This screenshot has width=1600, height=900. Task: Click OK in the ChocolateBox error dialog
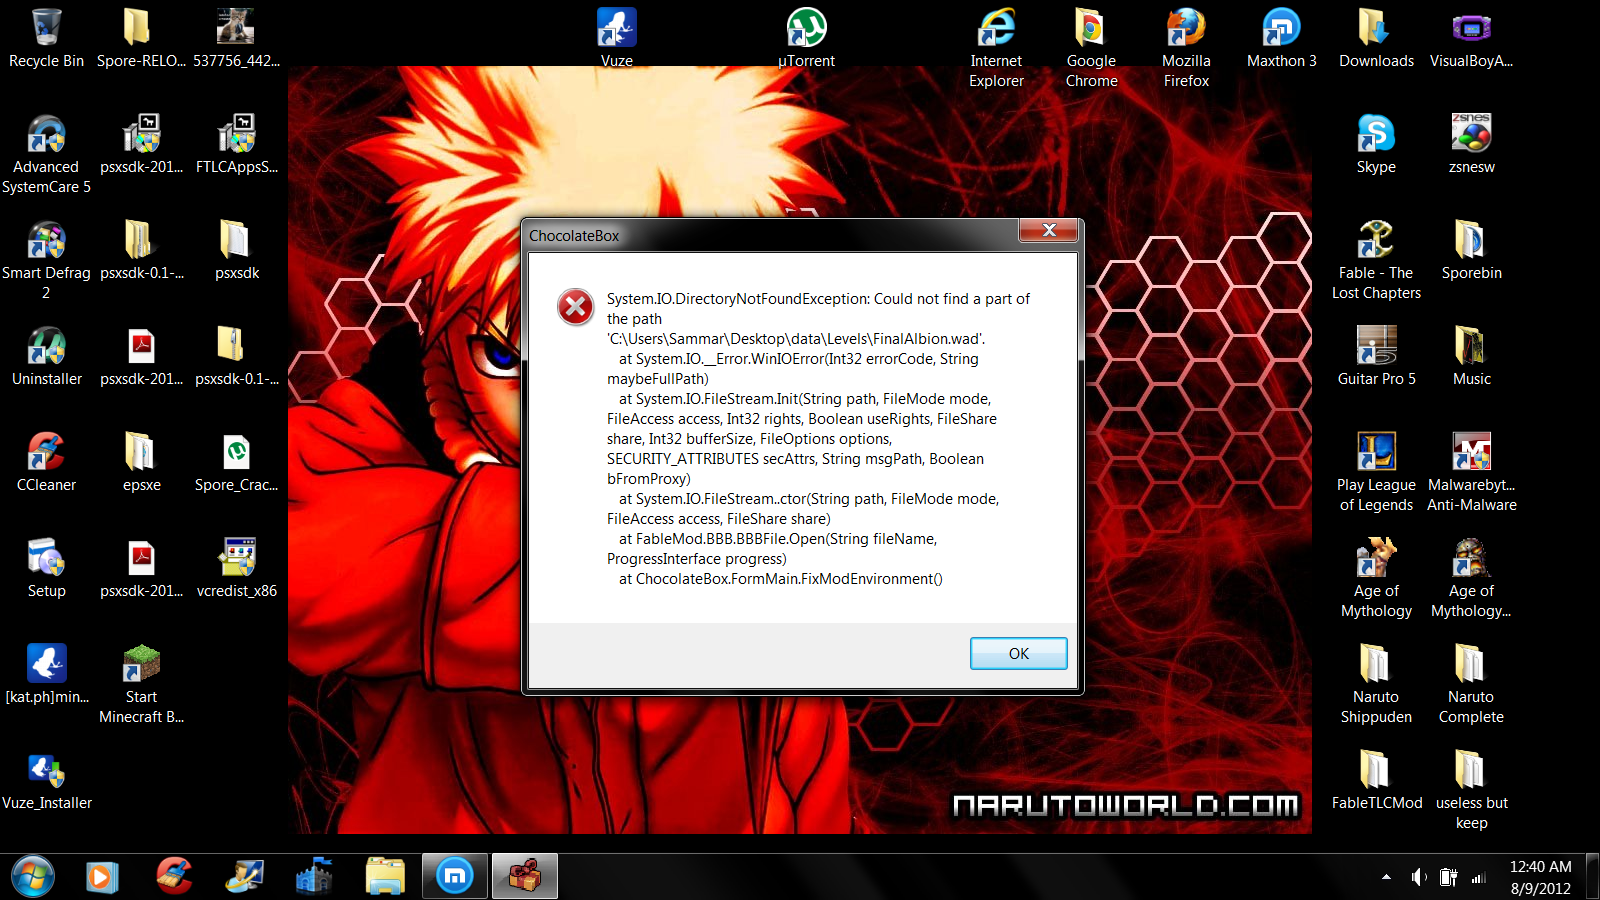pyautogui.click(x=1018, y=653)
